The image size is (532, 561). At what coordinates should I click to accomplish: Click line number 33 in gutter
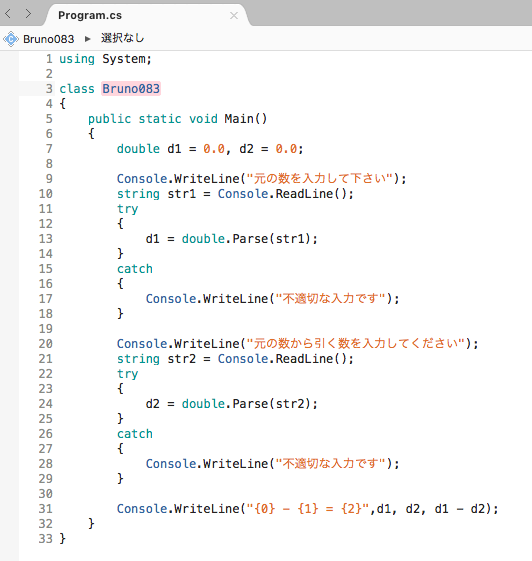(45, 538)
